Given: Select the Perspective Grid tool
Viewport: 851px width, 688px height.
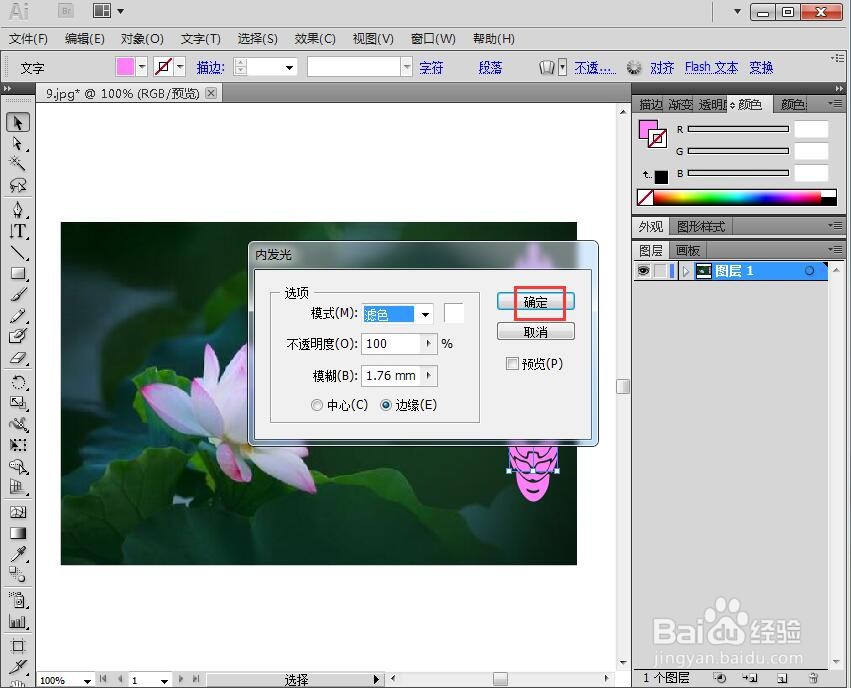Looking at the screenshot, I should click(x=18, y=487).
